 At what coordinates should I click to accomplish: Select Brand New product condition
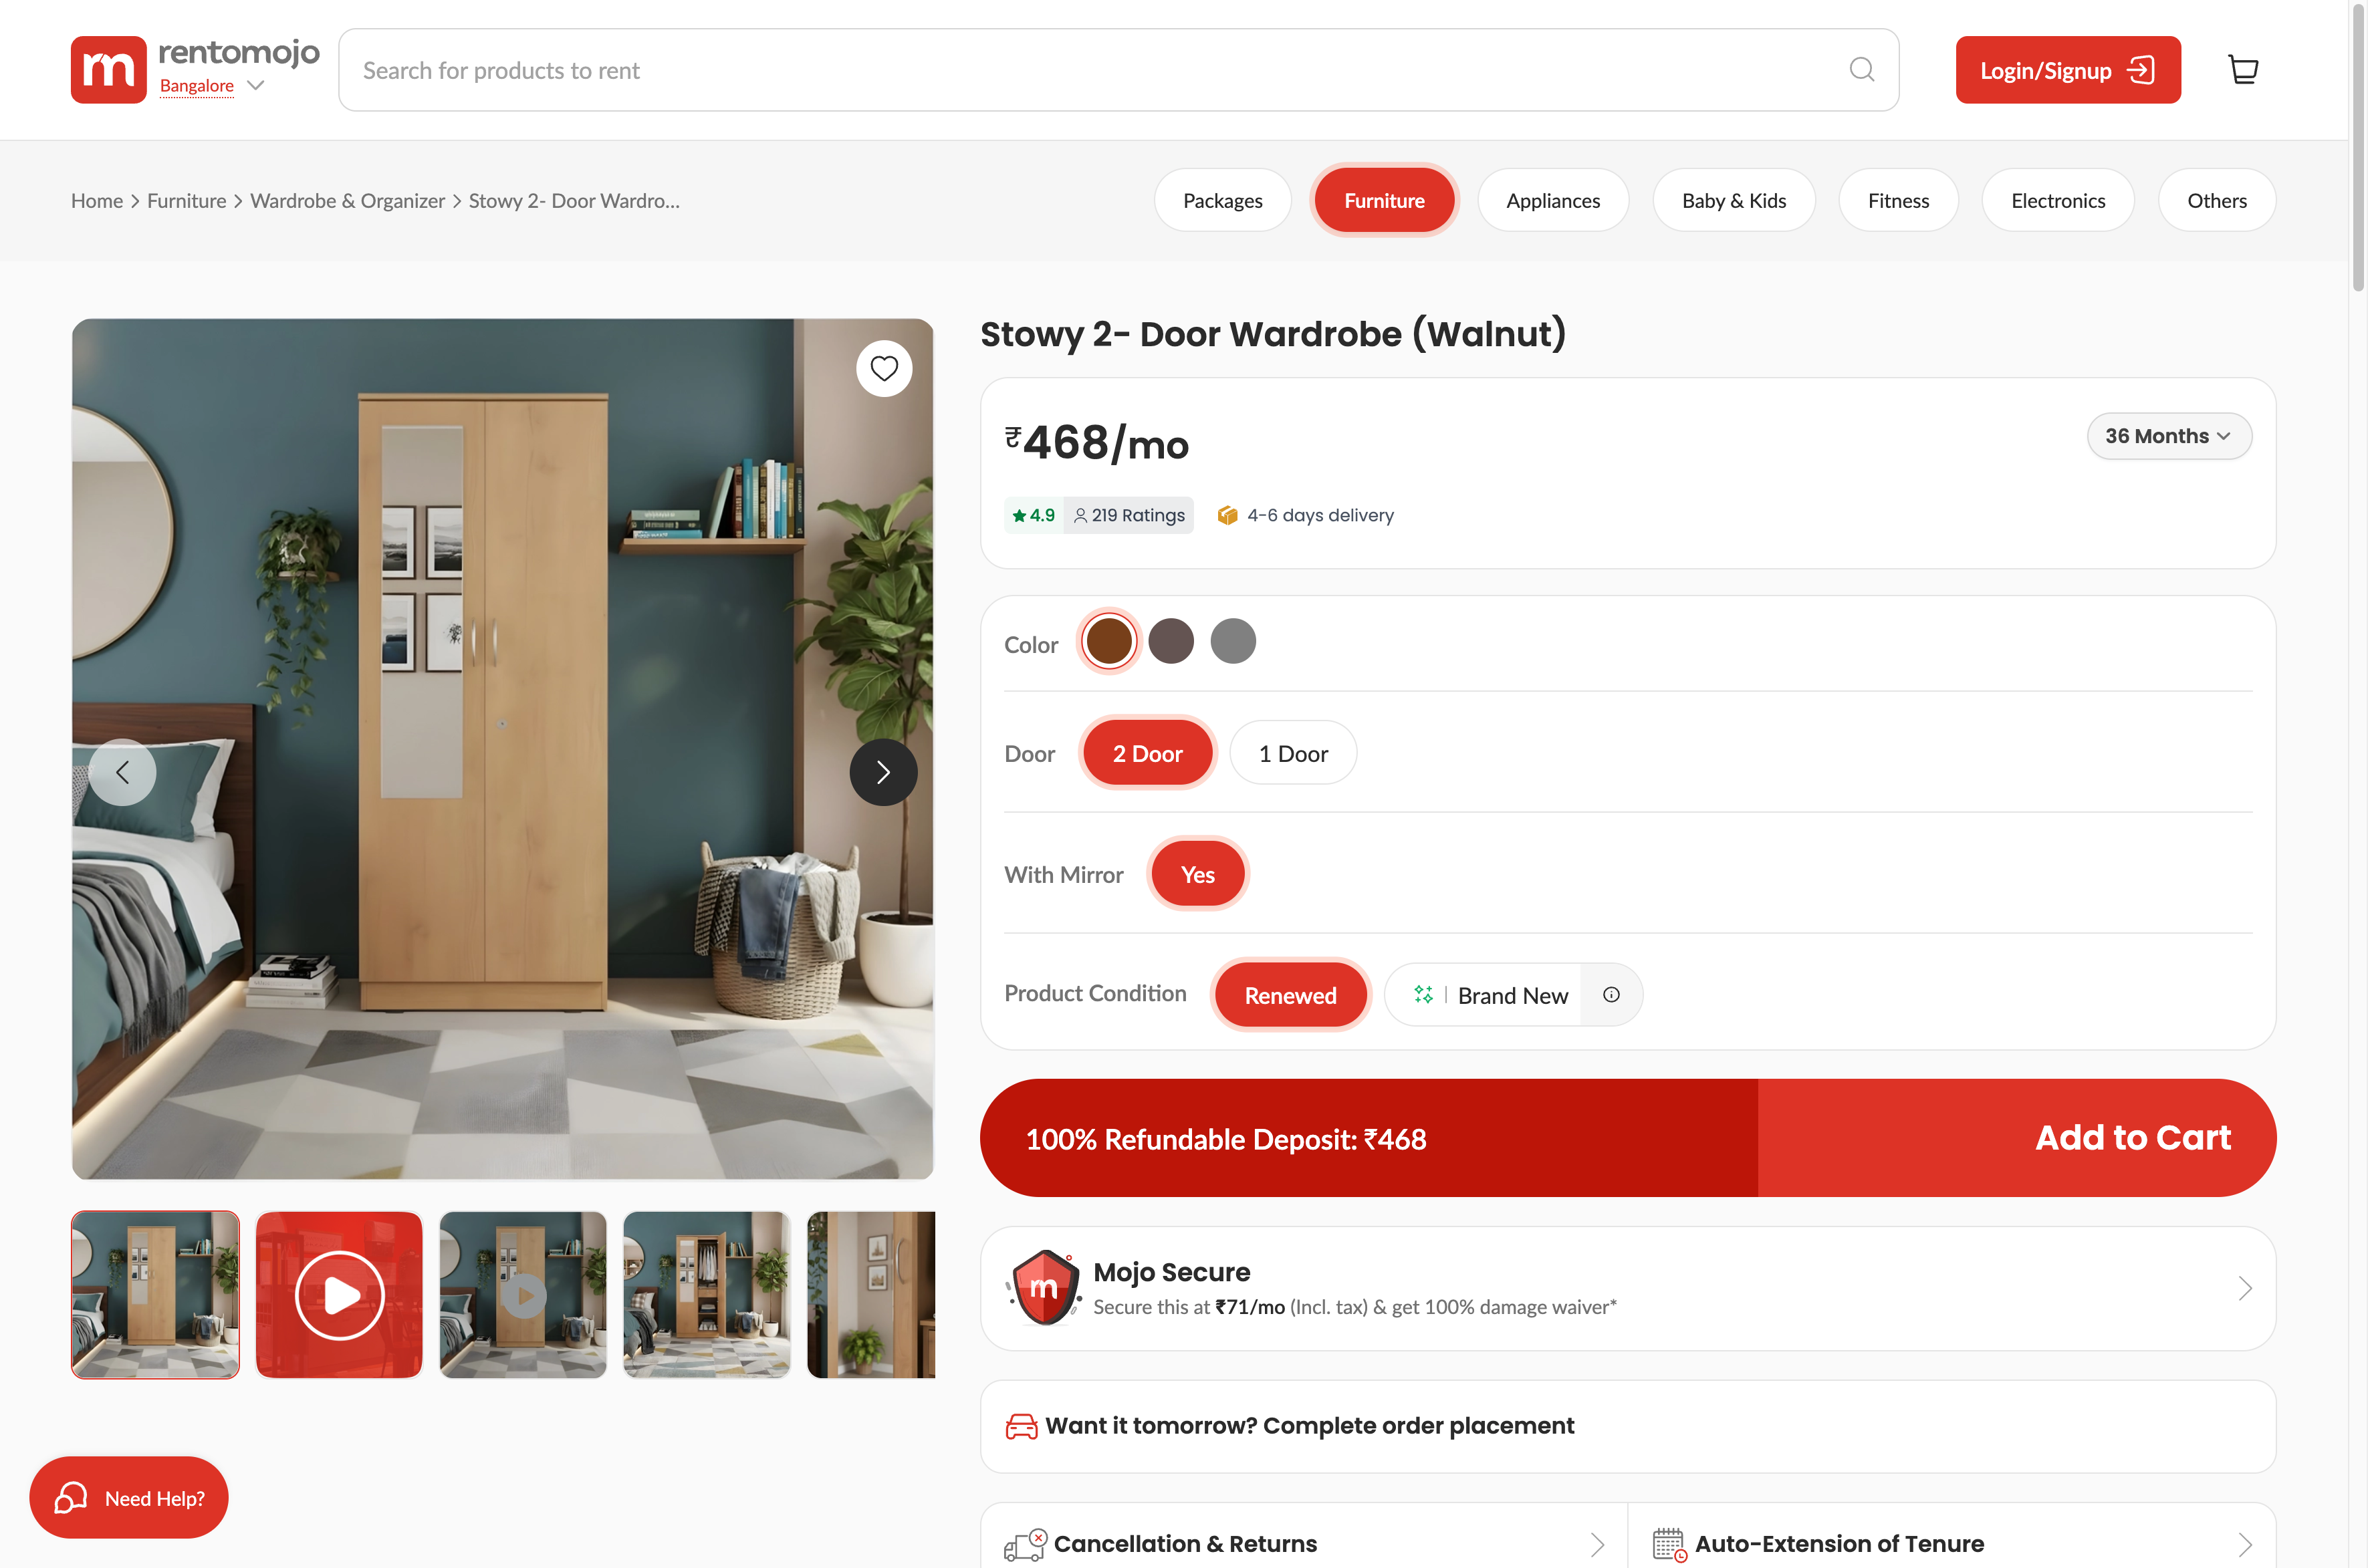coord(1513,994)
